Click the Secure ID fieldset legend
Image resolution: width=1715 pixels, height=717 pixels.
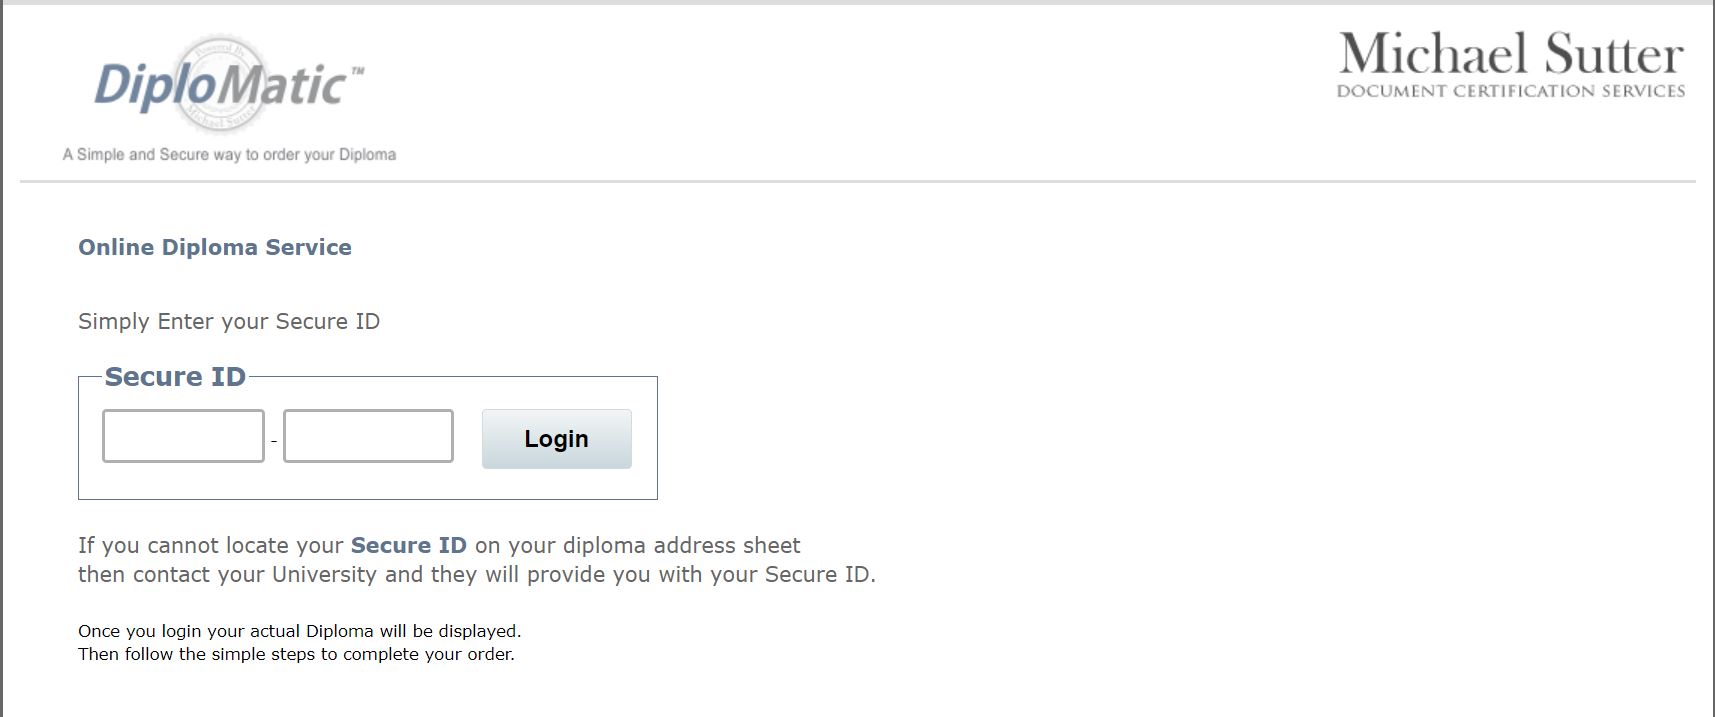(175, 376)
